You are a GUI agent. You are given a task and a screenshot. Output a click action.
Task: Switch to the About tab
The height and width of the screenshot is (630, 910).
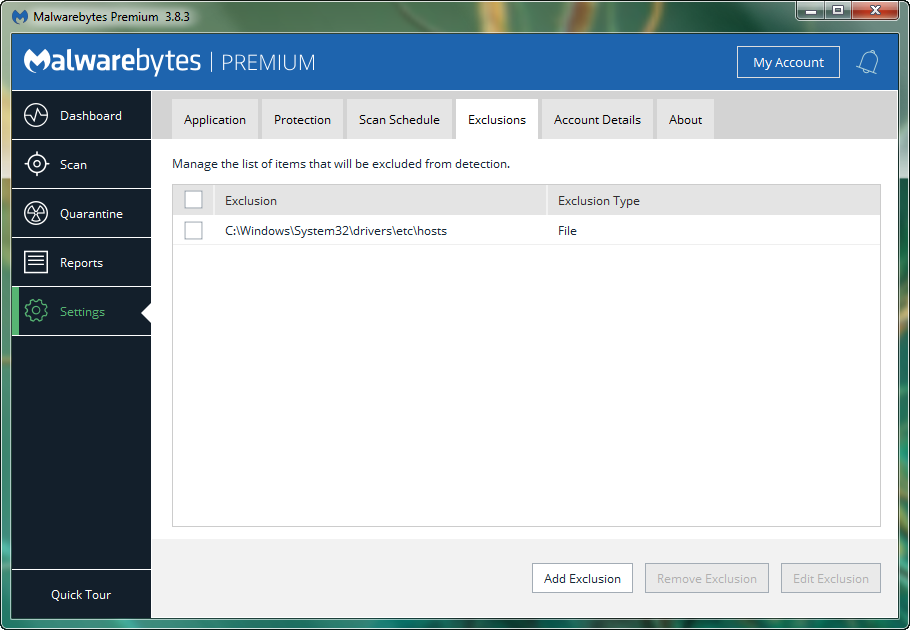pyautogui.click(x=685, y=120)
